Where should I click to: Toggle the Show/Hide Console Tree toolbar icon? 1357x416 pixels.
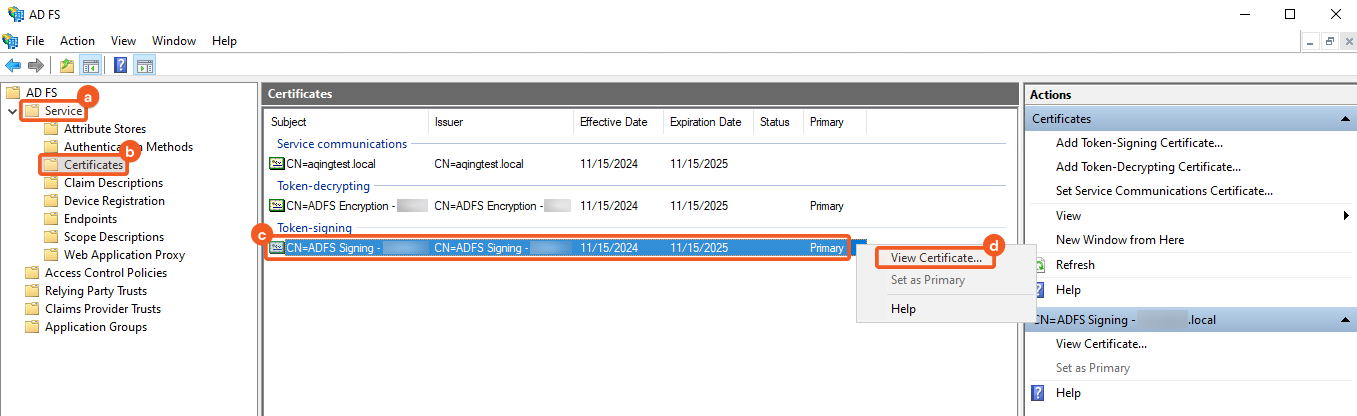point(90,65)
